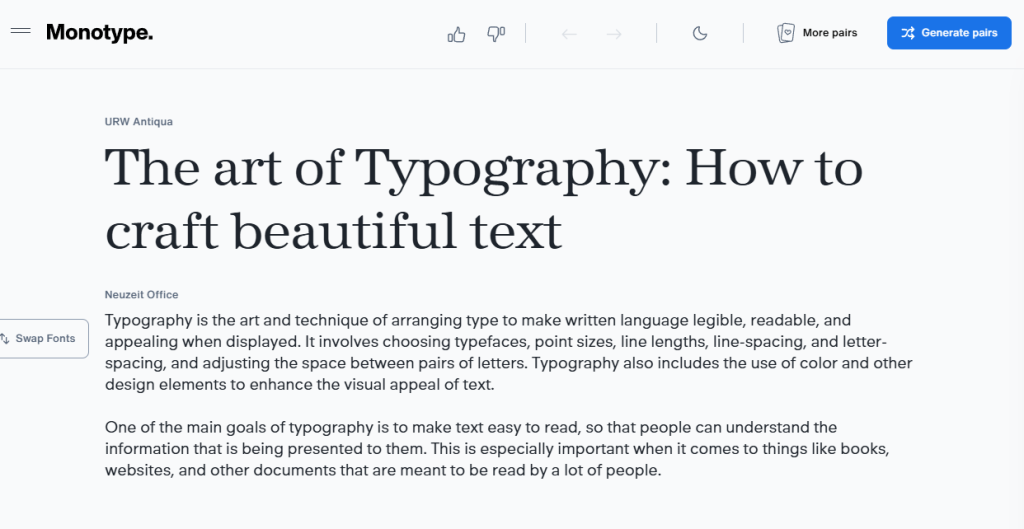Select the Neuzeit Office font label
Viewport: 1024px width, 529px height.
pos(141,295)
